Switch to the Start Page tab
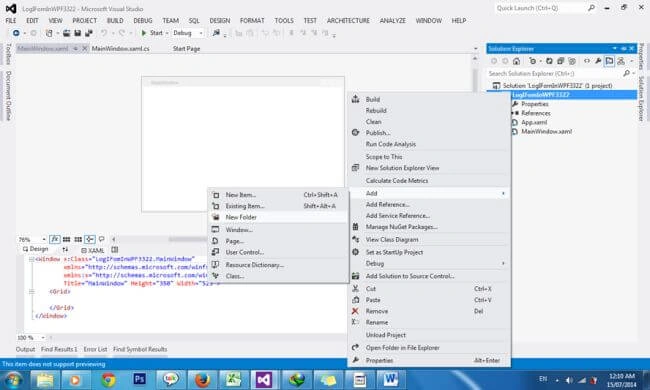 [186, 48]
